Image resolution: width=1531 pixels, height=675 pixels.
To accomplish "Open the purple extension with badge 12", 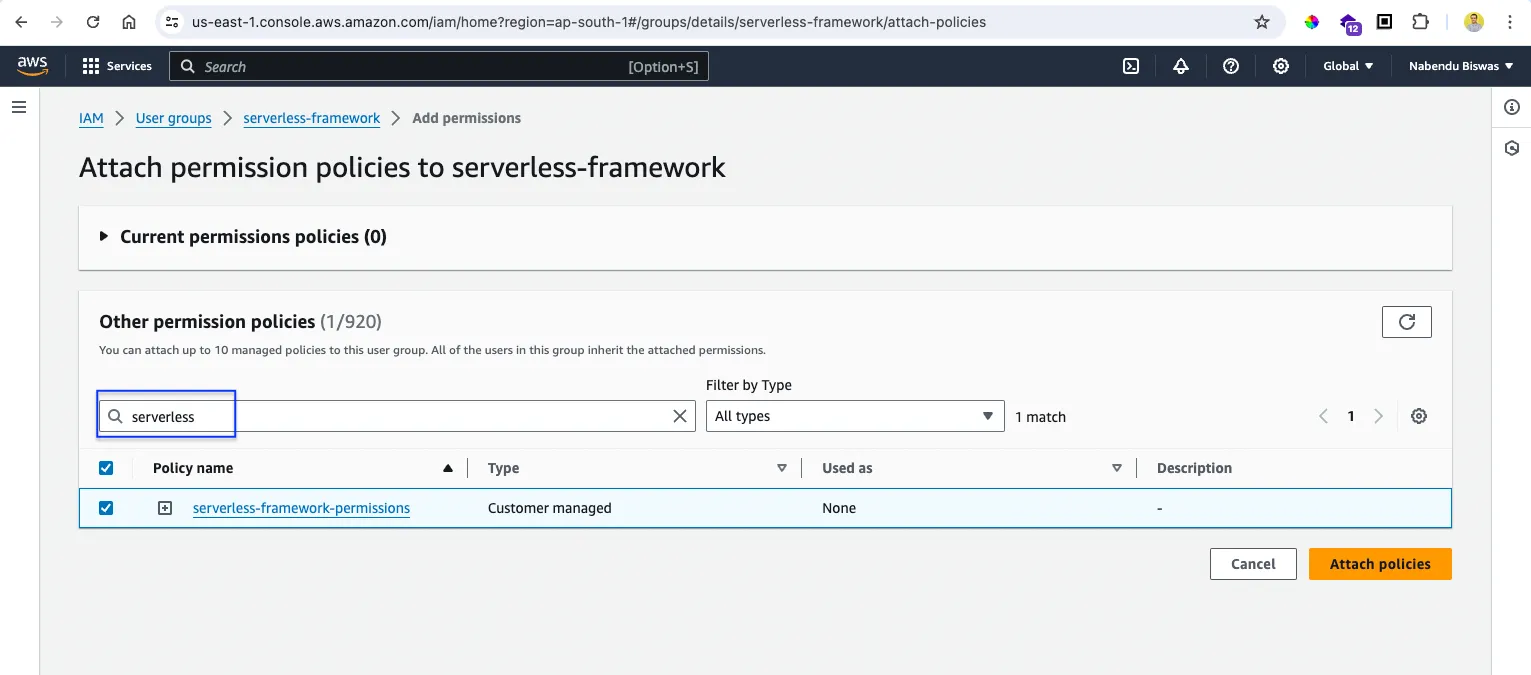I will point(1349,23).
